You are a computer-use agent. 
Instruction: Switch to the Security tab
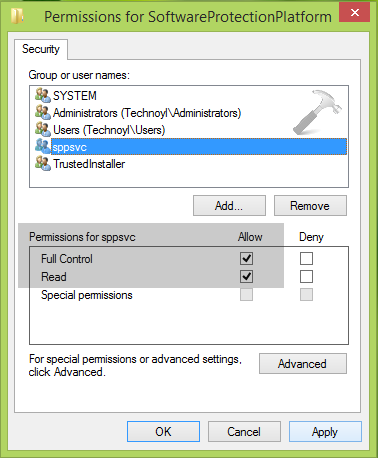point(41,49)
